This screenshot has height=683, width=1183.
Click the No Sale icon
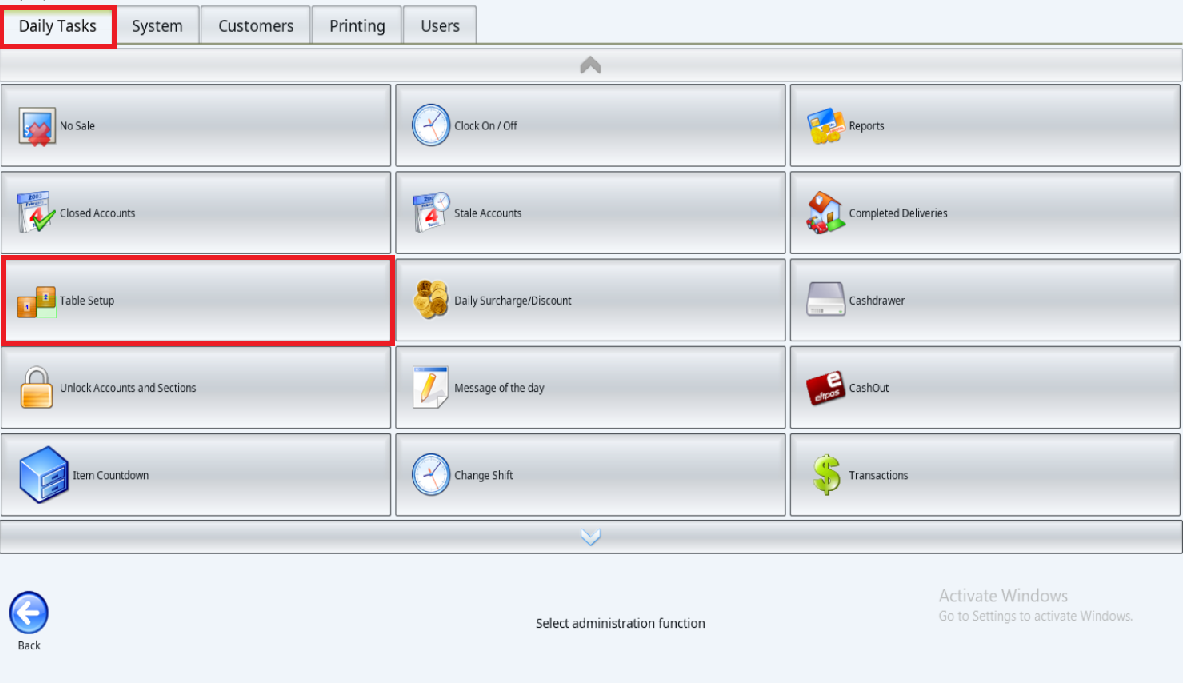point(37,126)
